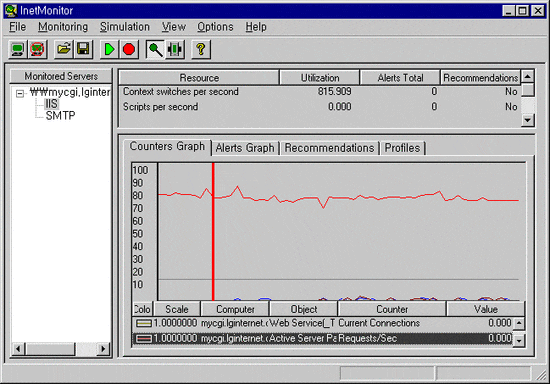550x384 pixels.
Task: Click the InetMonitor title bar app icon
Action: click(11, 11)
